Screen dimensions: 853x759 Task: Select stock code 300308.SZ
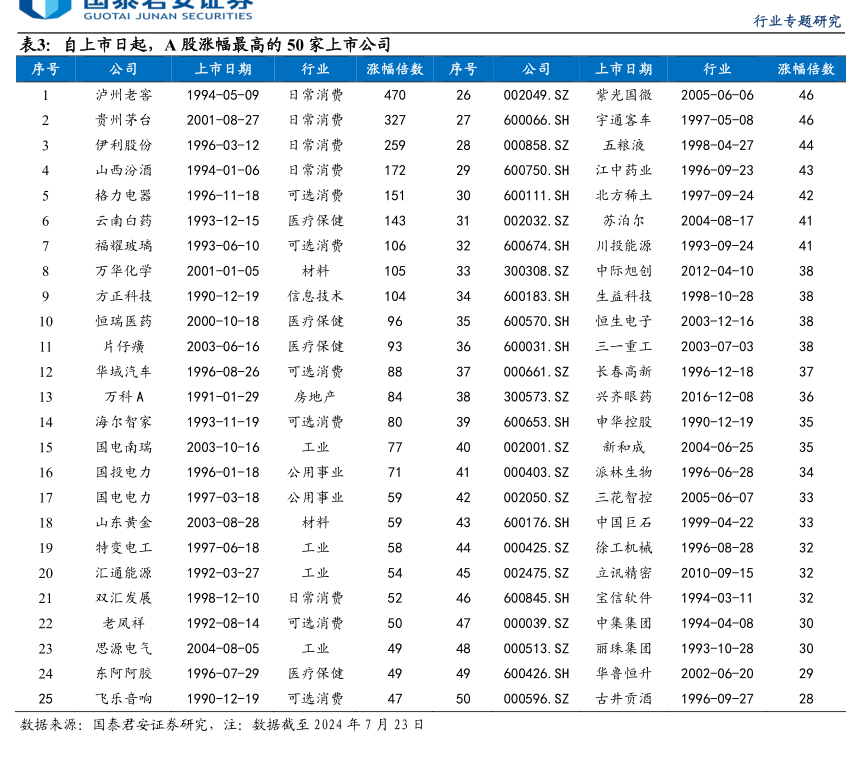tap(536, 271)
